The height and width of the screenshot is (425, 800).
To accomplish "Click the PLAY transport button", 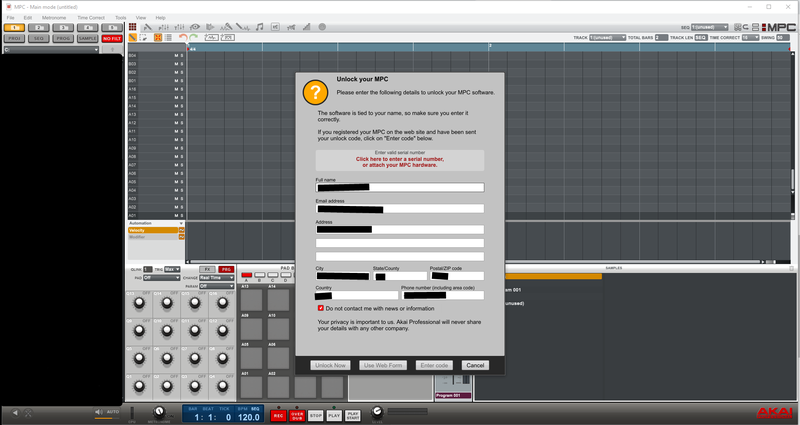I will coord(334,415).
